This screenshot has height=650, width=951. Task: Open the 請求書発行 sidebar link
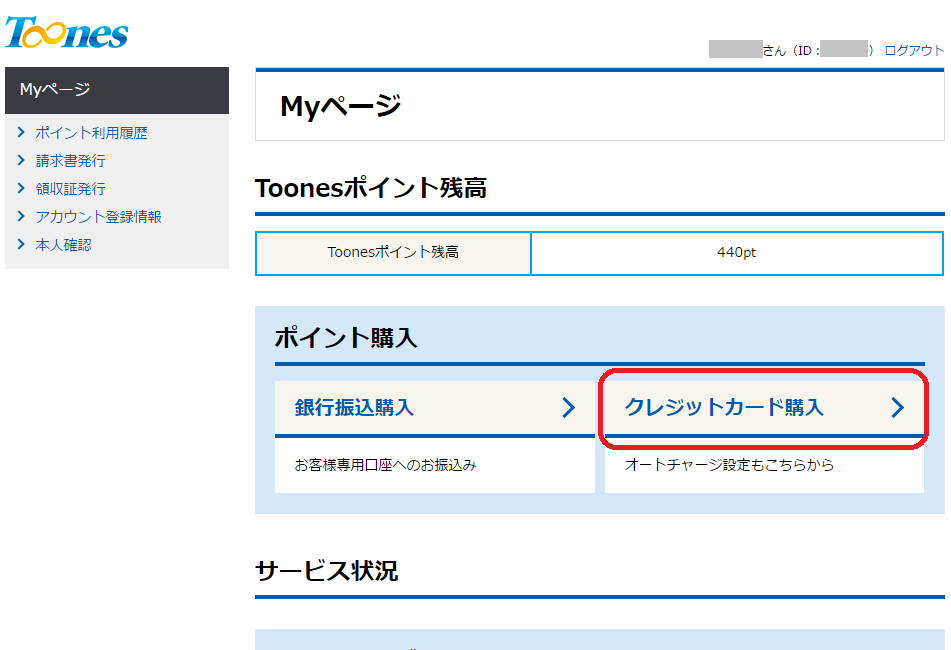coord(70,161)
